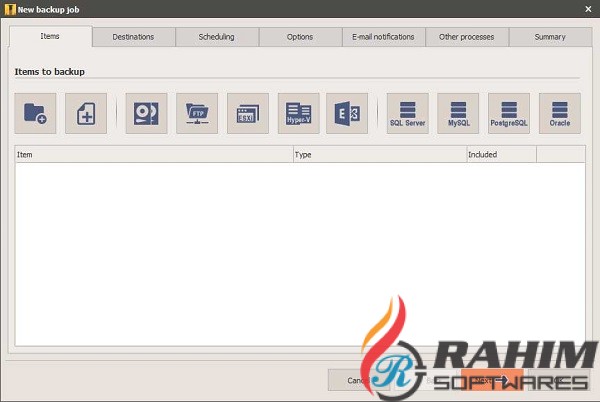Image resolution: width=600 pixels, height=402 pixels.
Task: Open the Summary tab
Action: pyautogui.click(x=550, y=37)
